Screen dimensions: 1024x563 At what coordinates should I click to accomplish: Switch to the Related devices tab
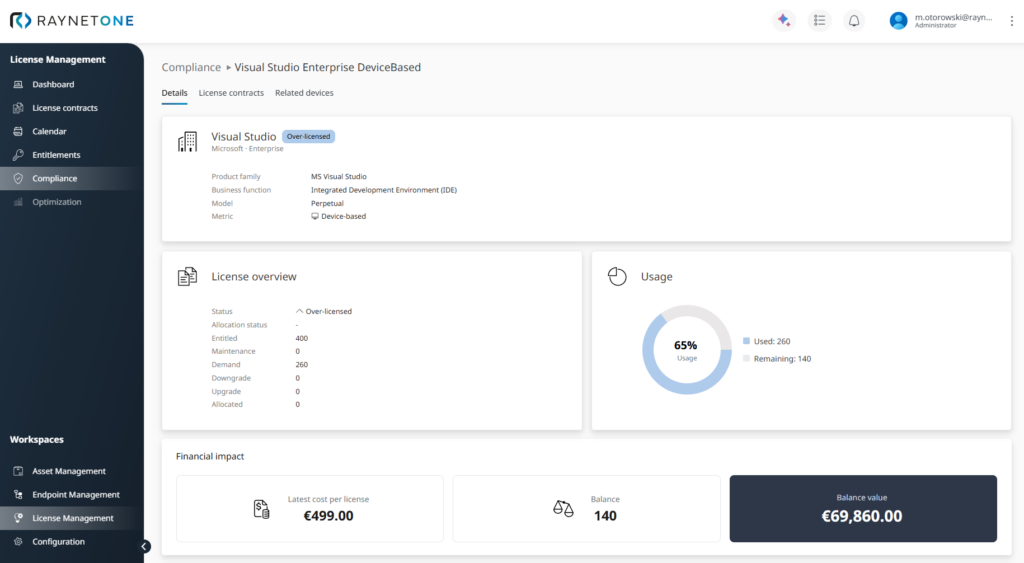[304, 93]
